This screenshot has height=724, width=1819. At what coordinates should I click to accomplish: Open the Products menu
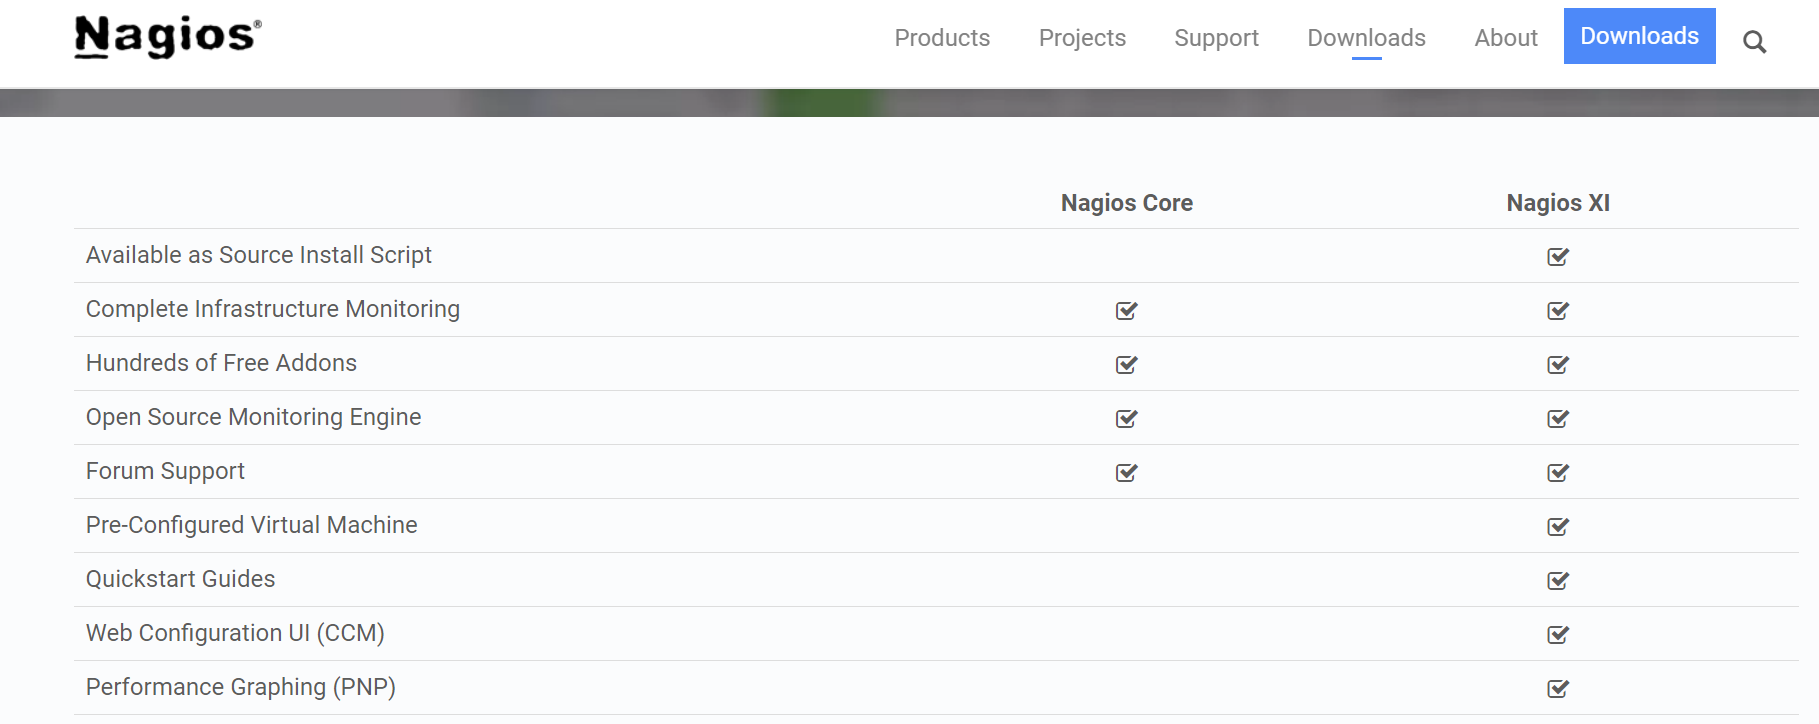tap(942, 38)
